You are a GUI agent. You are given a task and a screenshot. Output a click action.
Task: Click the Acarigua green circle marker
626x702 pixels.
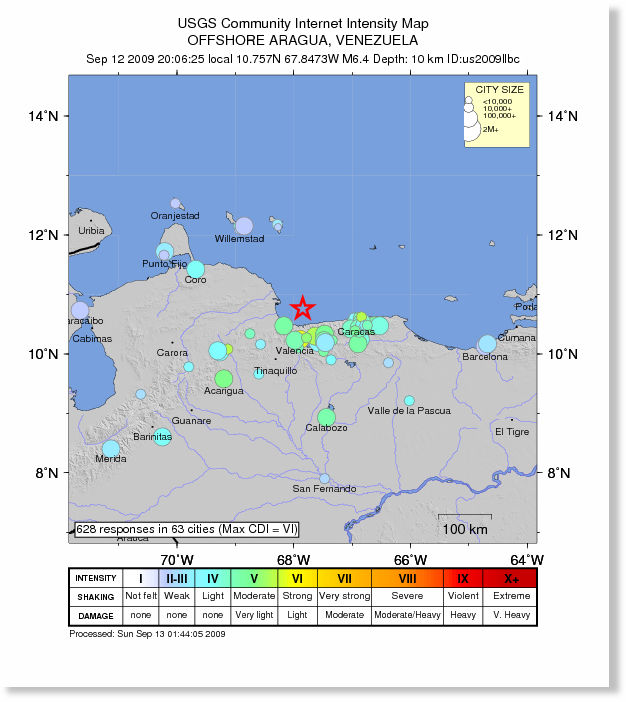pos(223,379)
